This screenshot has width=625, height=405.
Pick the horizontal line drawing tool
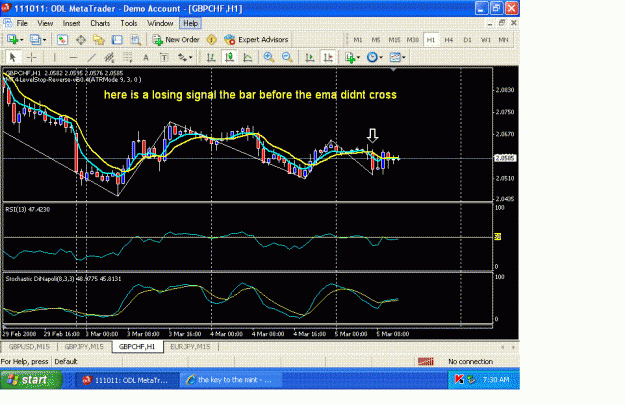[x=73, y=57]
